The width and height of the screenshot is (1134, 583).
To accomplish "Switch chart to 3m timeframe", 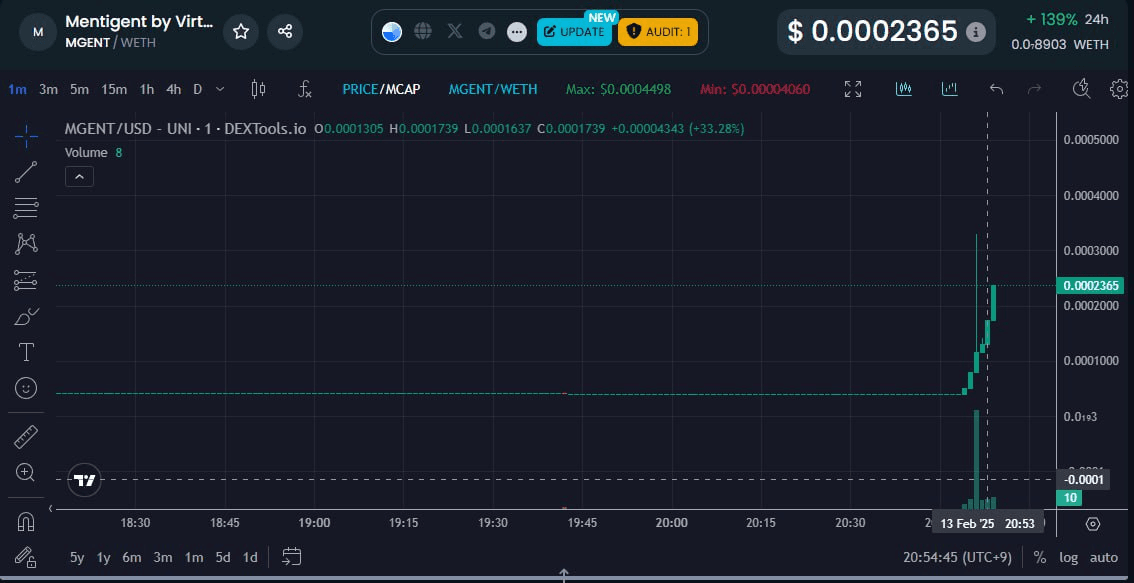I will pos(48,90).
